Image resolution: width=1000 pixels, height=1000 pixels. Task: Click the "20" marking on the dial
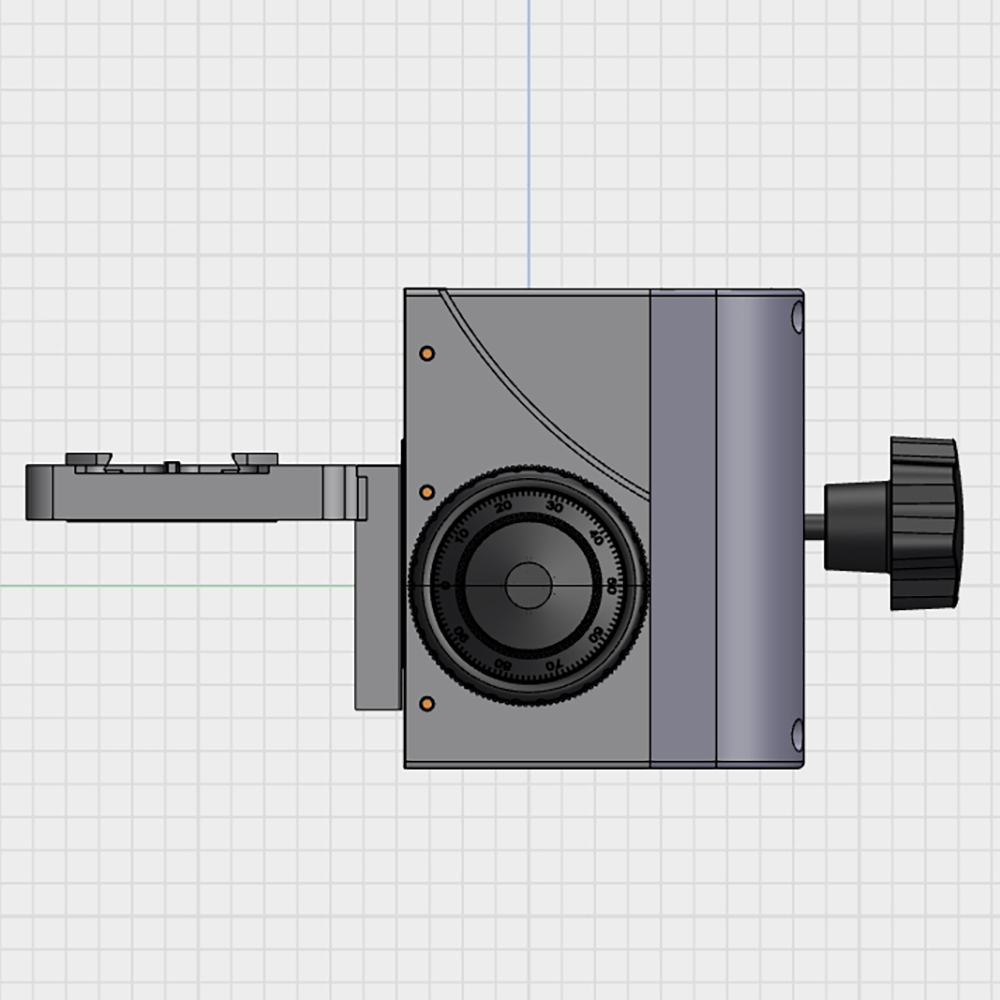(503, 507)
